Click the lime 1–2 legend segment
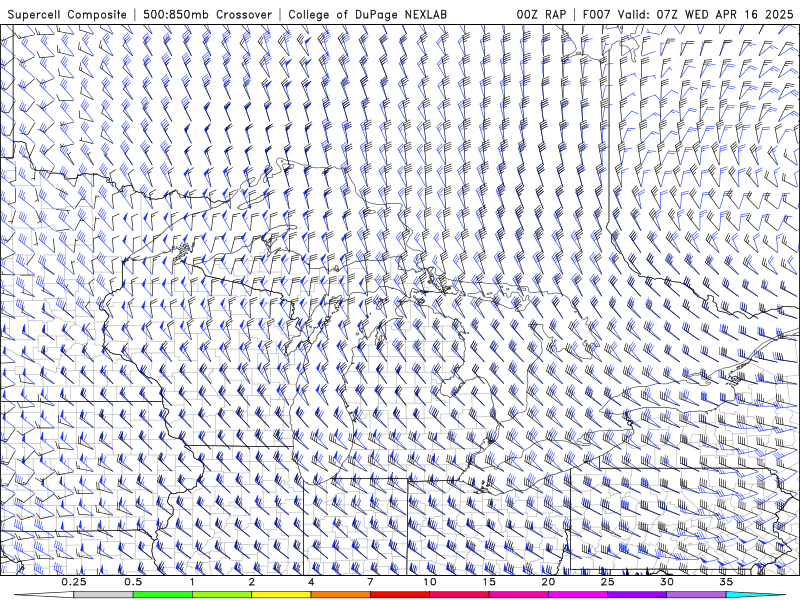Screen dimensions: 800x600 point(222,595)
